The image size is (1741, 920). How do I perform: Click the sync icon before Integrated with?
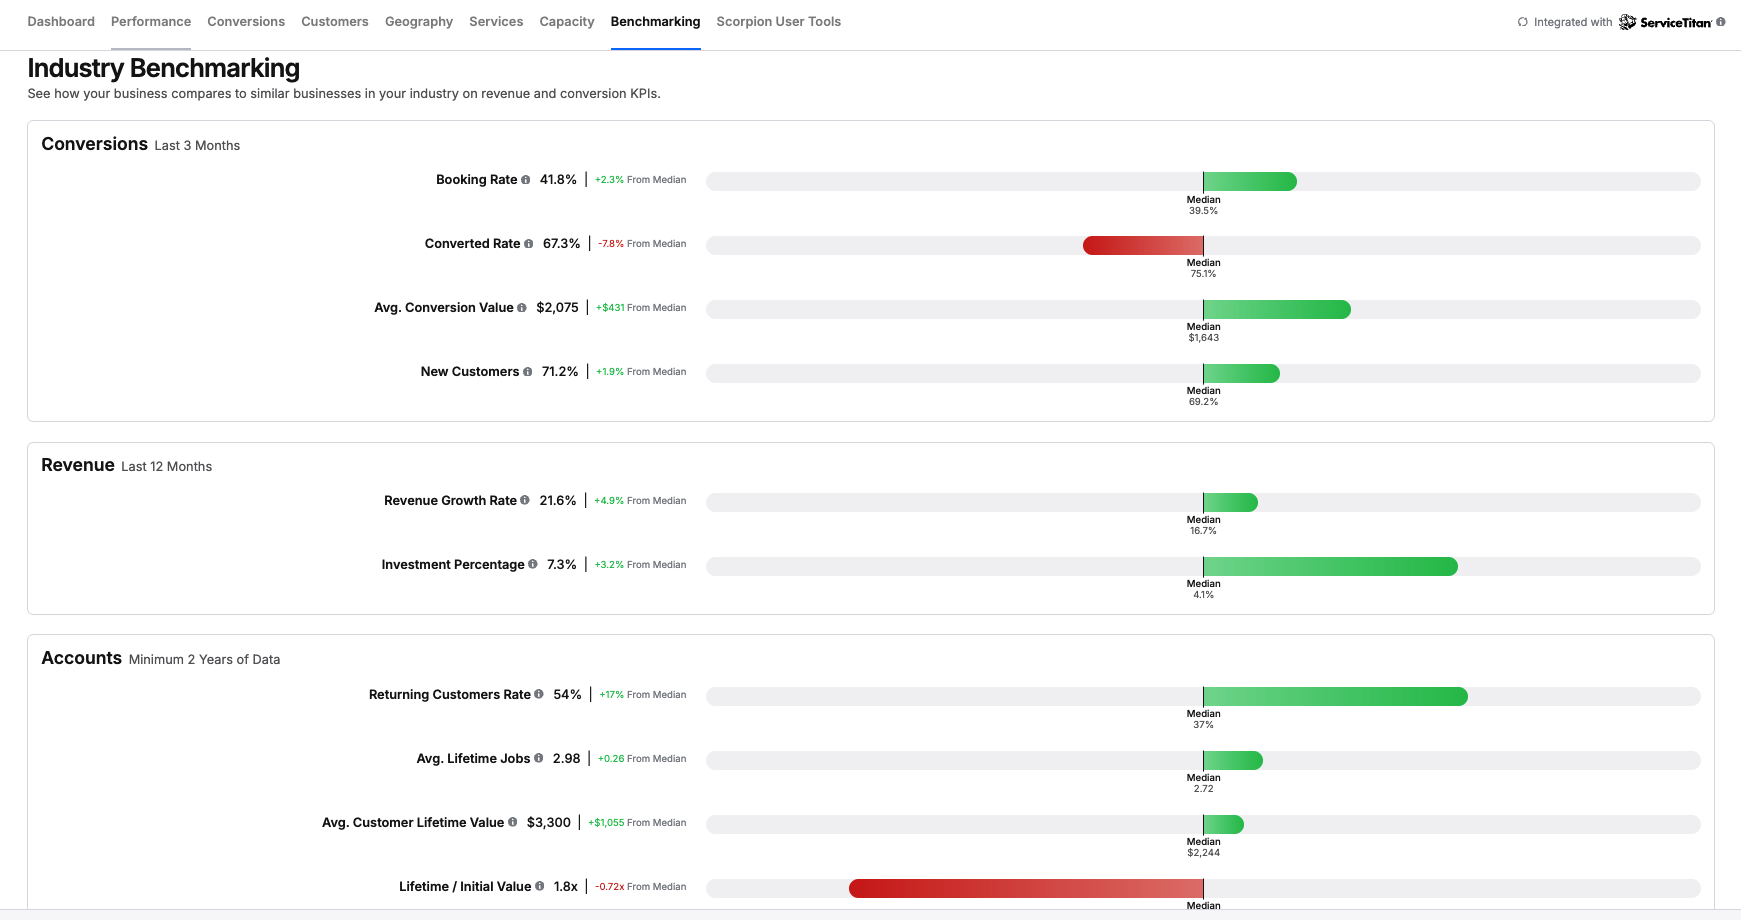1523,22
